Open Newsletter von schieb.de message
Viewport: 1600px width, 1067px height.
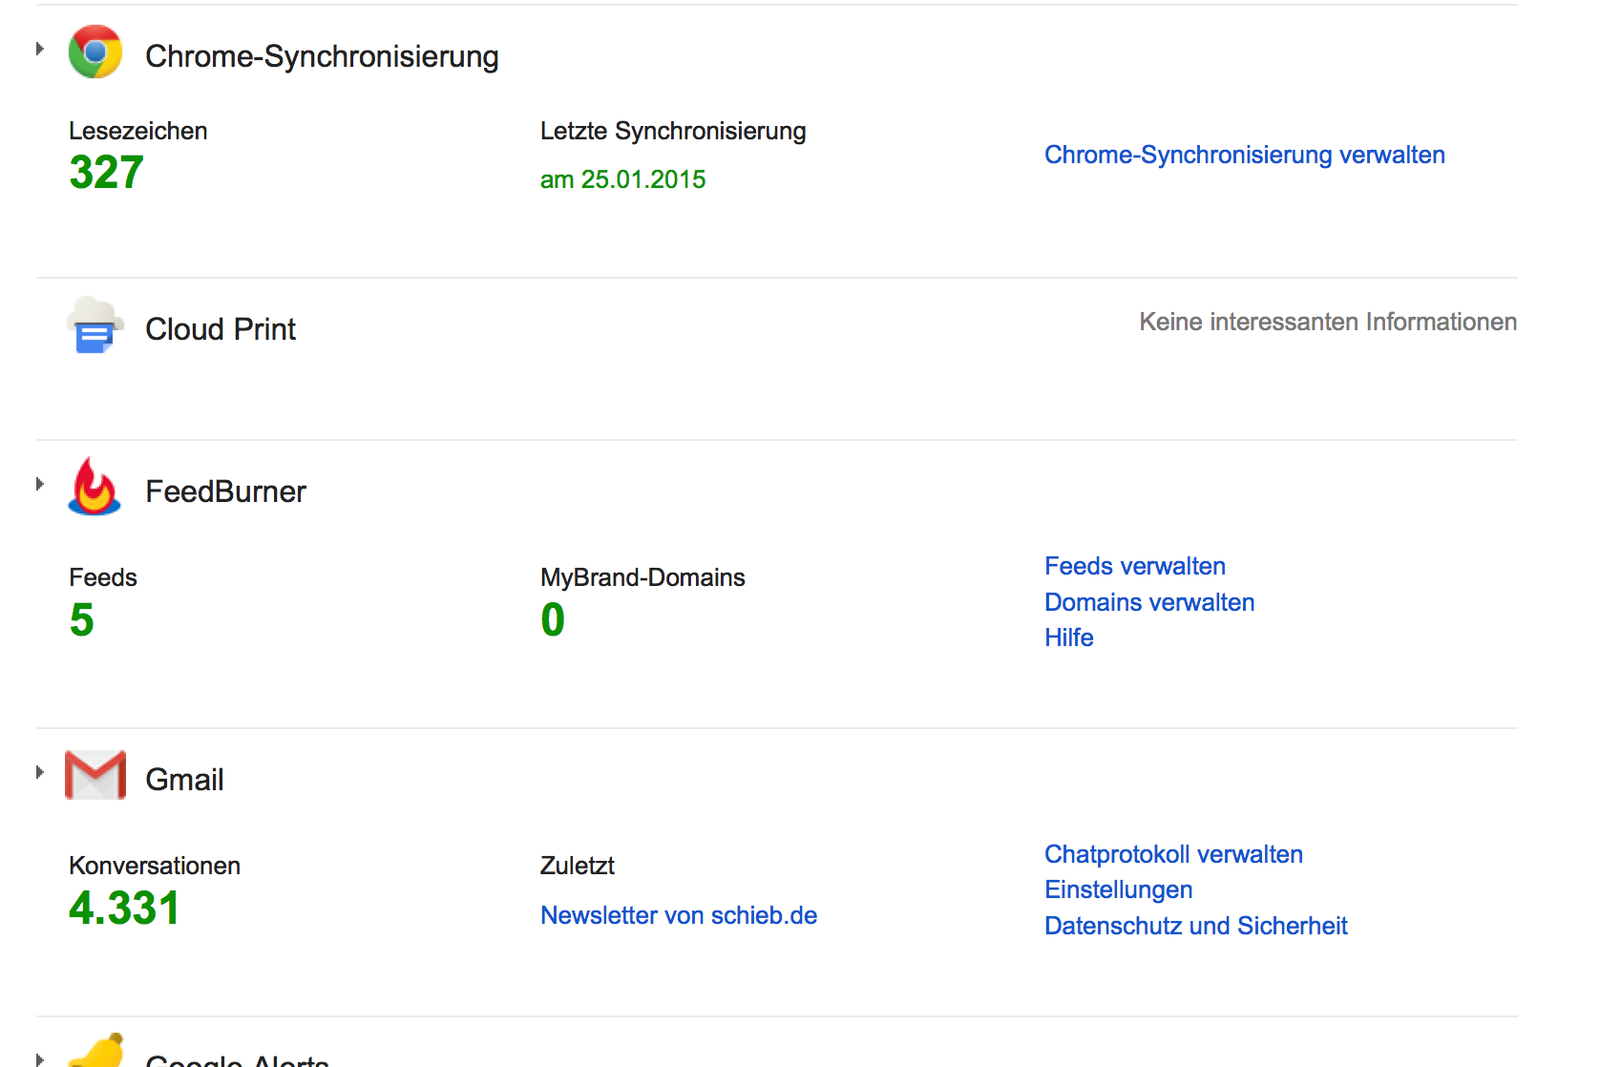(x=678, y=915)
